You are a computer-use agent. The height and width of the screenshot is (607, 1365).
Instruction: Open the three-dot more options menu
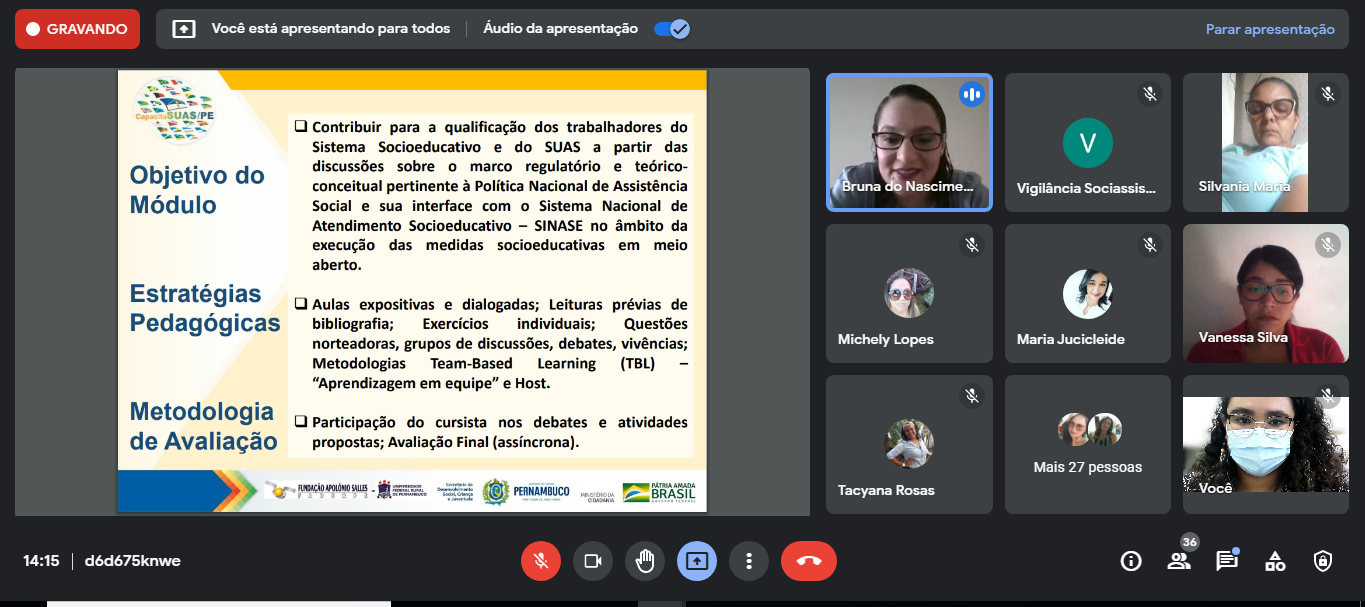[749, 561]
